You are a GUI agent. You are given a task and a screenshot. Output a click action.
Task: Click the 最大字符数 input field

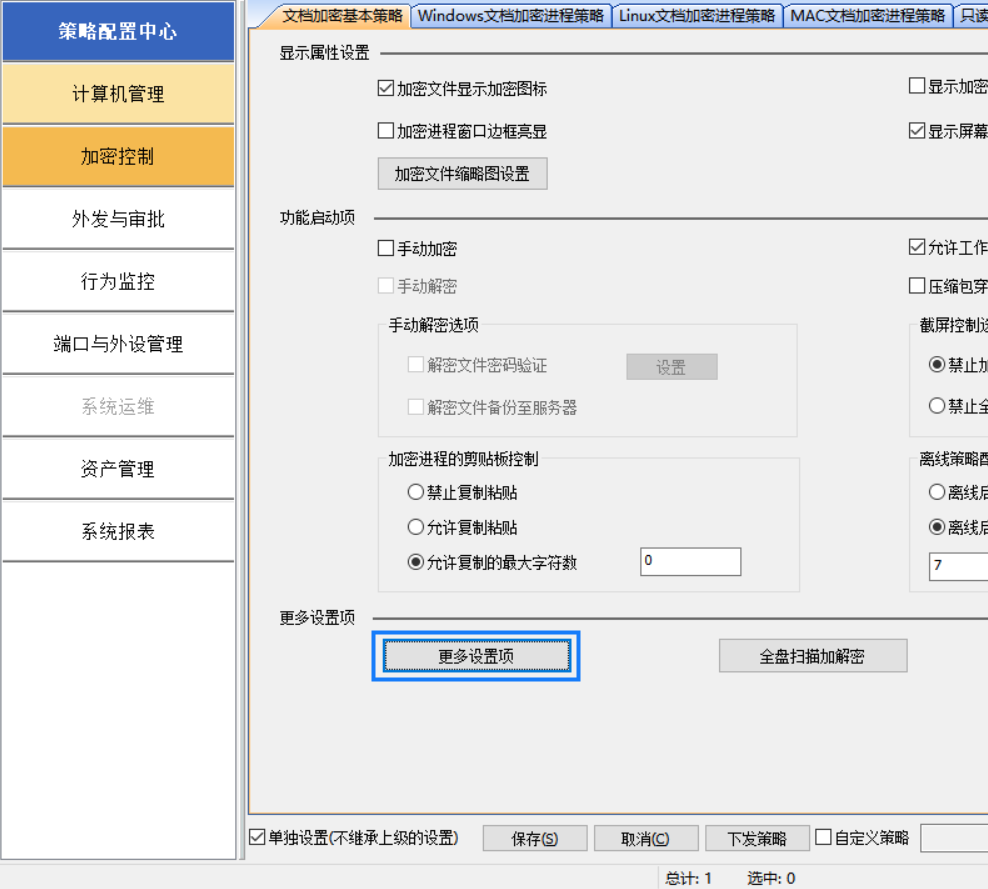coord(690,562)
